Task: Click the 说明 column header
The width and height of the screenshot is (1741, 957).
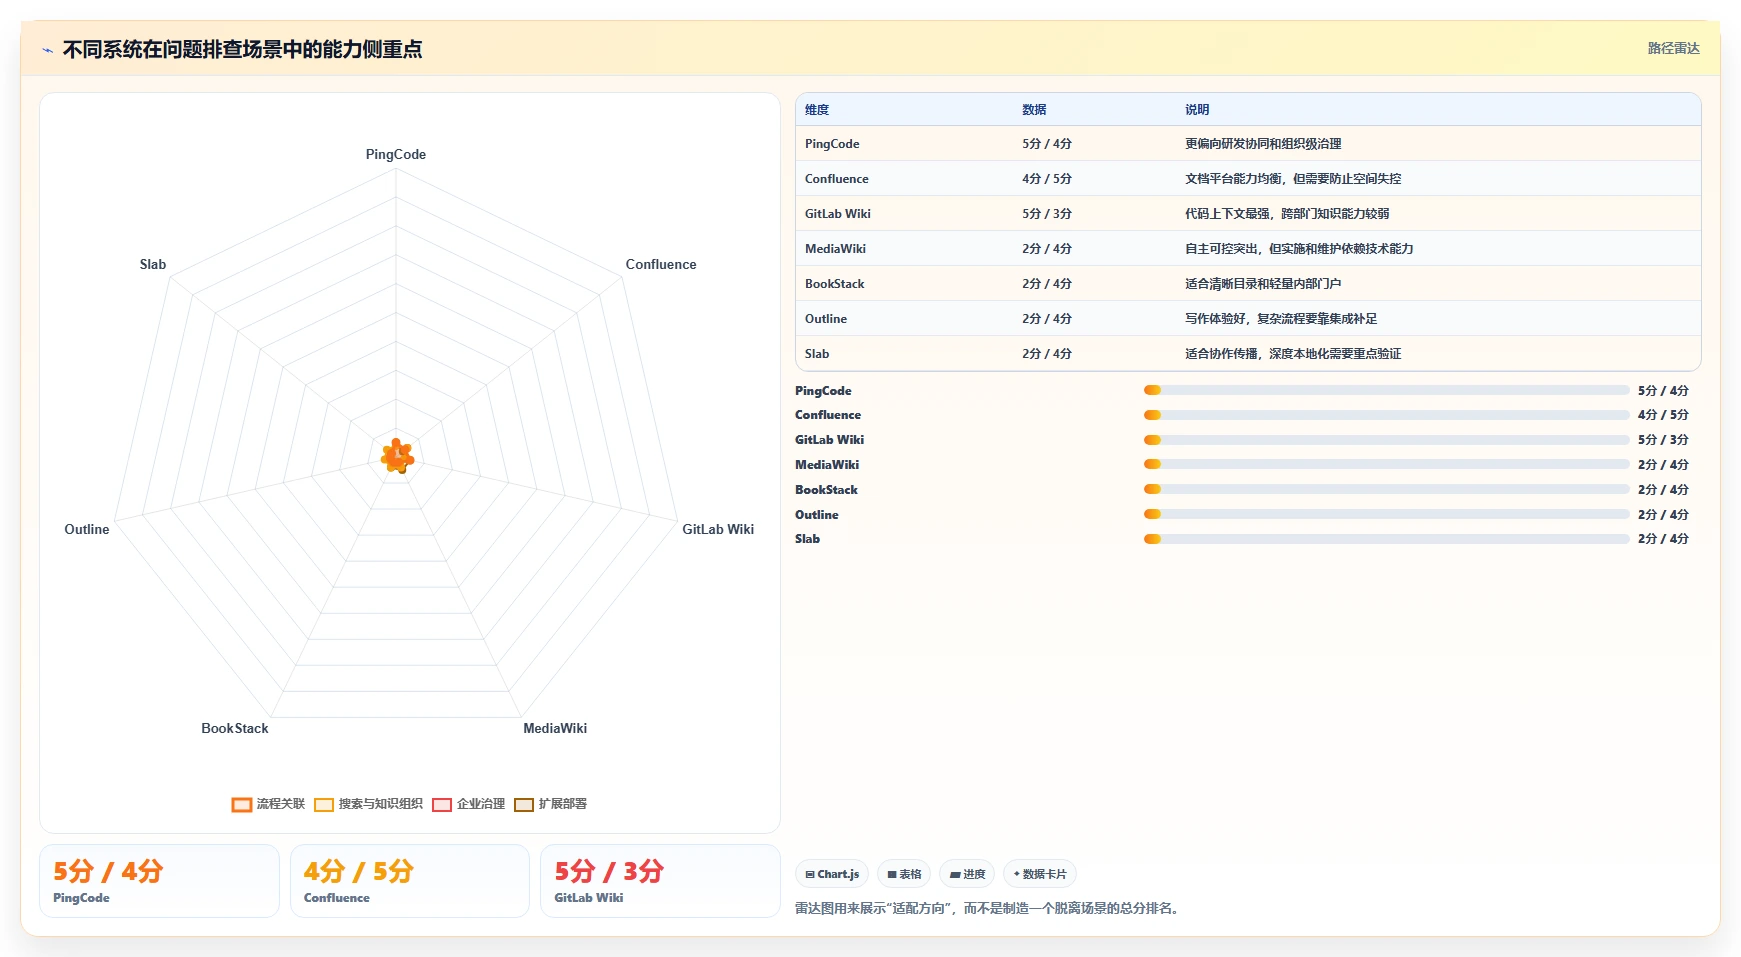Action: 1197,110
